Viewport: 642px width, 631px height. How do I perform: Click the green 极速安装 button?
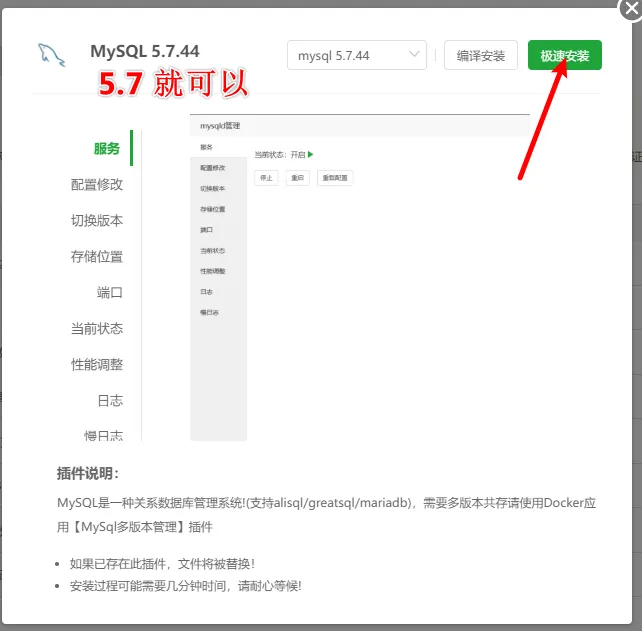(565, 55)
